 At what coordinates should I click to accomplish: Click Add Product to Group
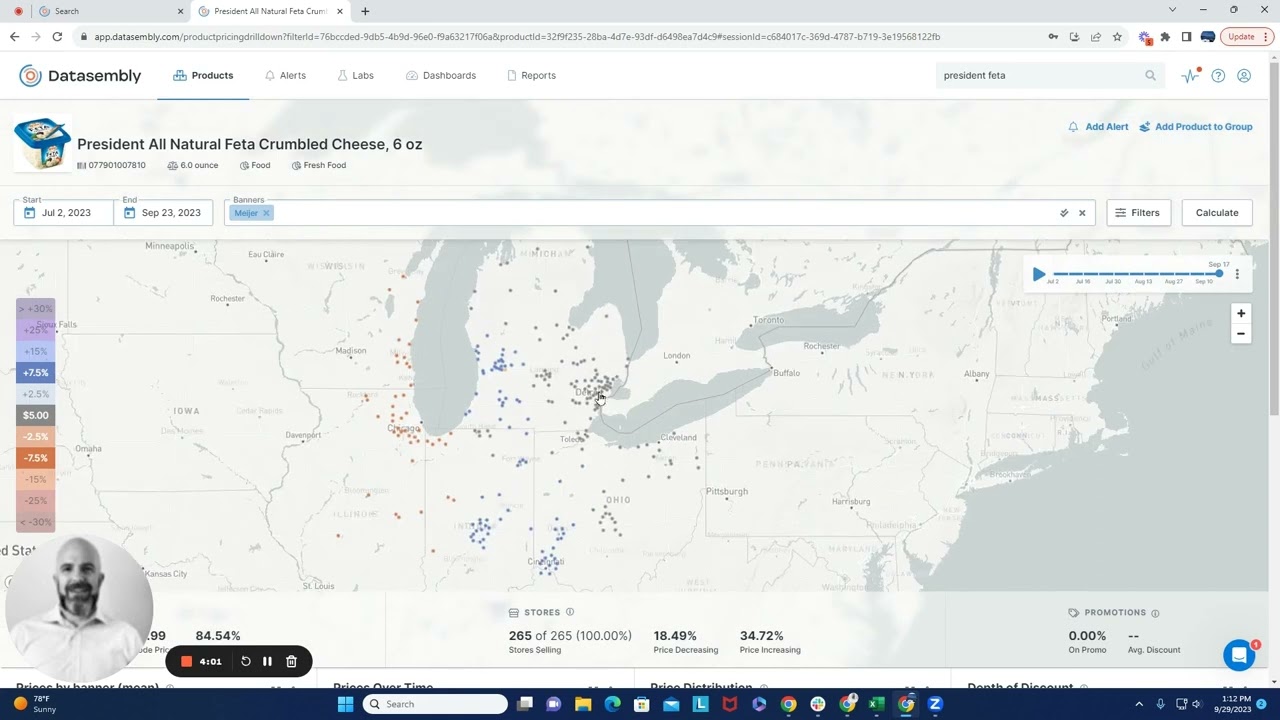1195,127
